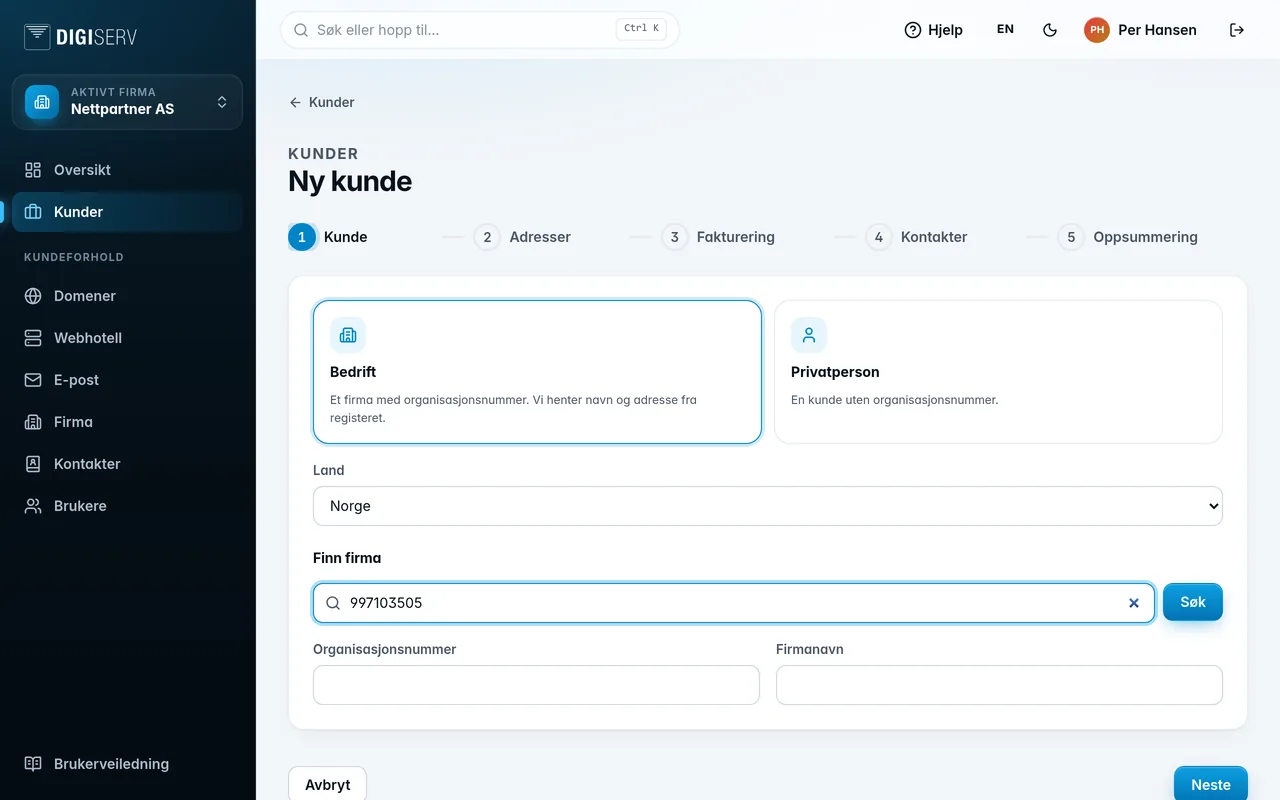Click the search magnifier icon in Finn firma
The height and width of the screenshot is (800, 1280).
[x=333, y=603]
